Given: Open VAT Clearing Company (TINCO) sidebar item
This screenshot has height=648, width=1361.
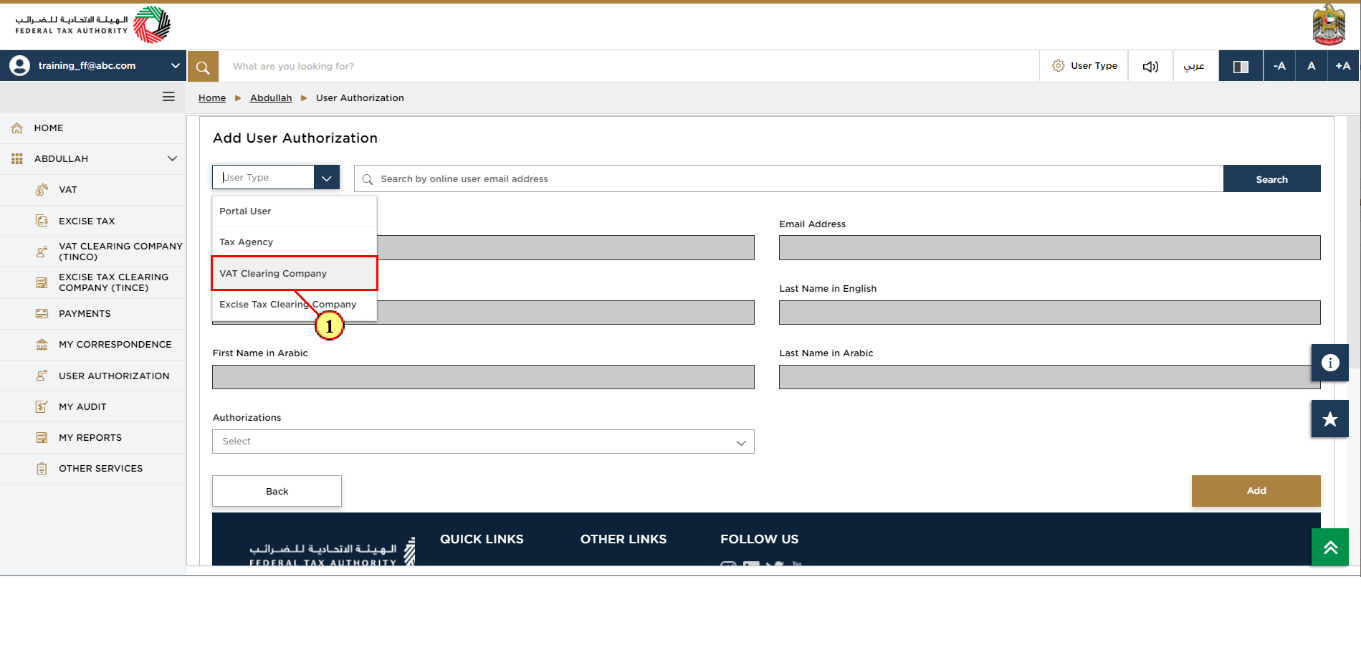Looking at the screenshot, I should click(x=93, y=252).
